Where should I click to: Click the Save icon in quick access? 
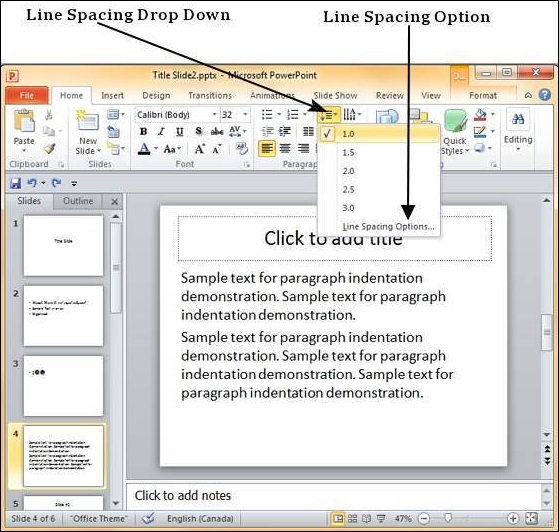(x=15, y=183)
